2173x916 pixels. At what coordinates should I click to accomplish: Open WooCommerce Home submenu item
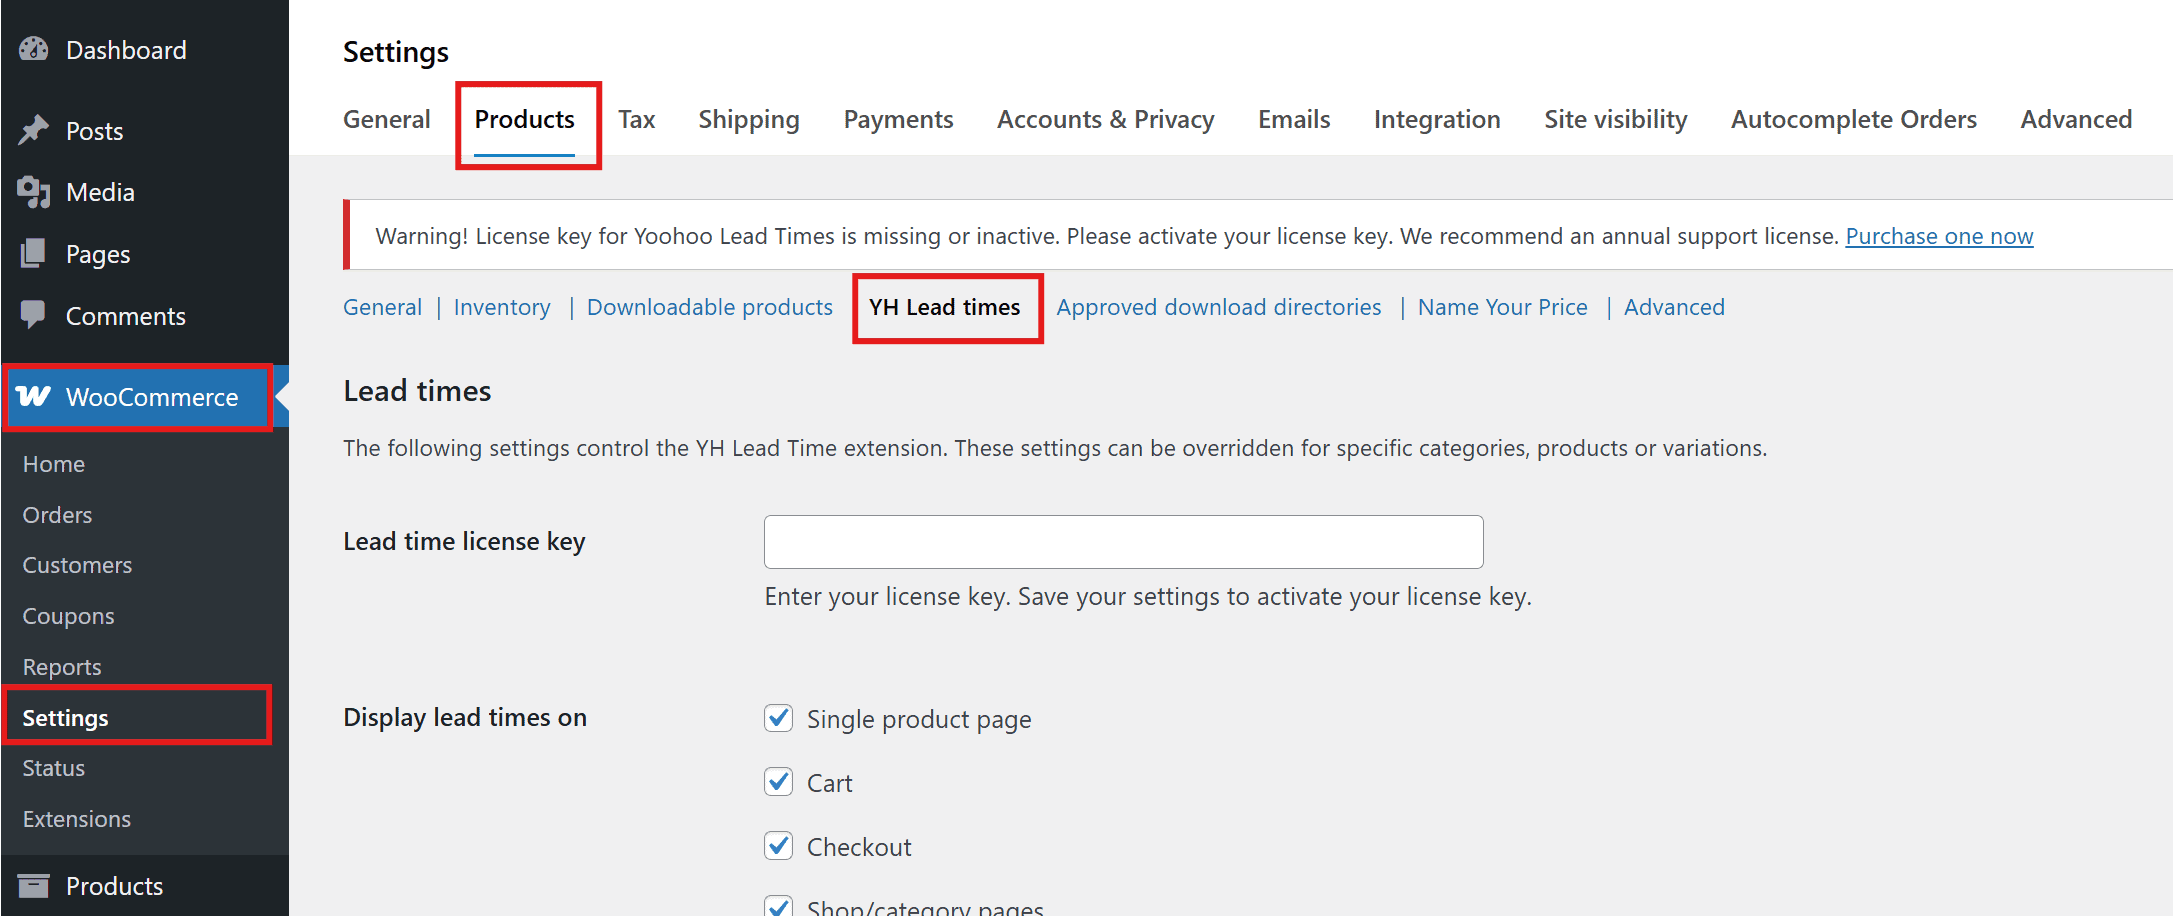[x=54, y=464]
